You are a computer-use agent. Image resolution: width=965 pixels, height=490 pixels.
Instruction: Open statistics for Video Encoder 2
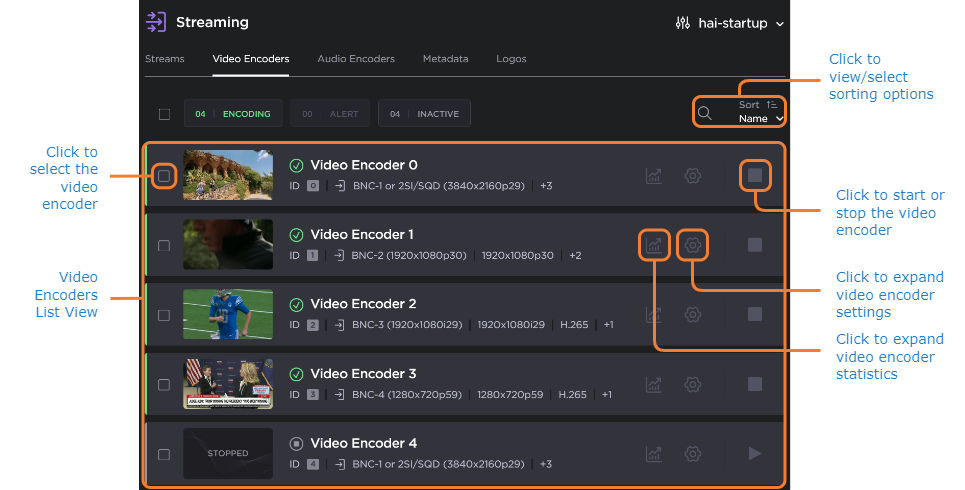pos(653,315)
